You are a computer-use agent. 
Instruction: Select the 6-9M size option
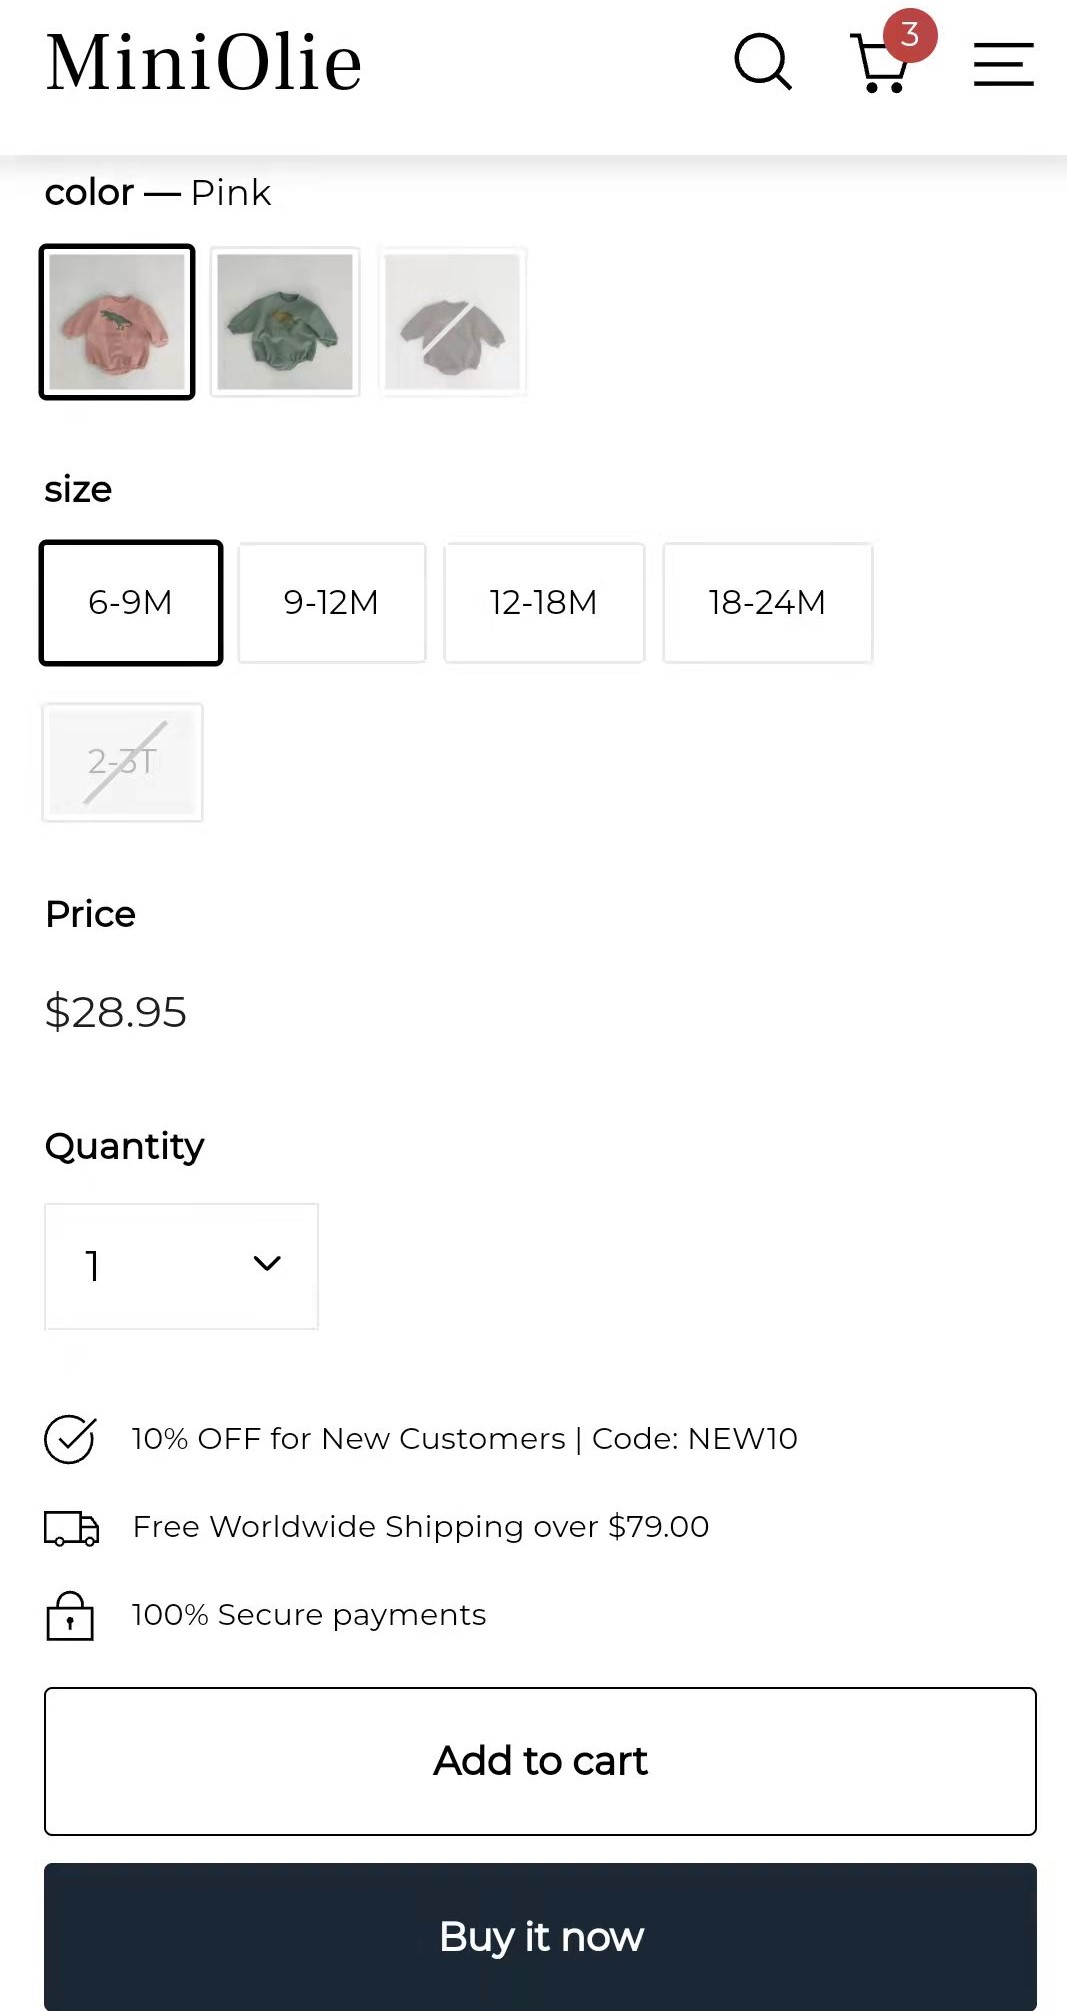tap(131, 603)
